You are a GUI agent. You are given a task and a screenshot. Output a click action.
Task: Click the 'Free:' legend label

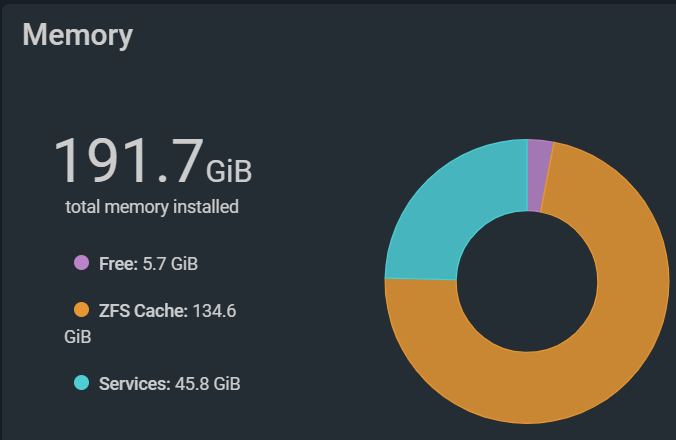(118, 264)
